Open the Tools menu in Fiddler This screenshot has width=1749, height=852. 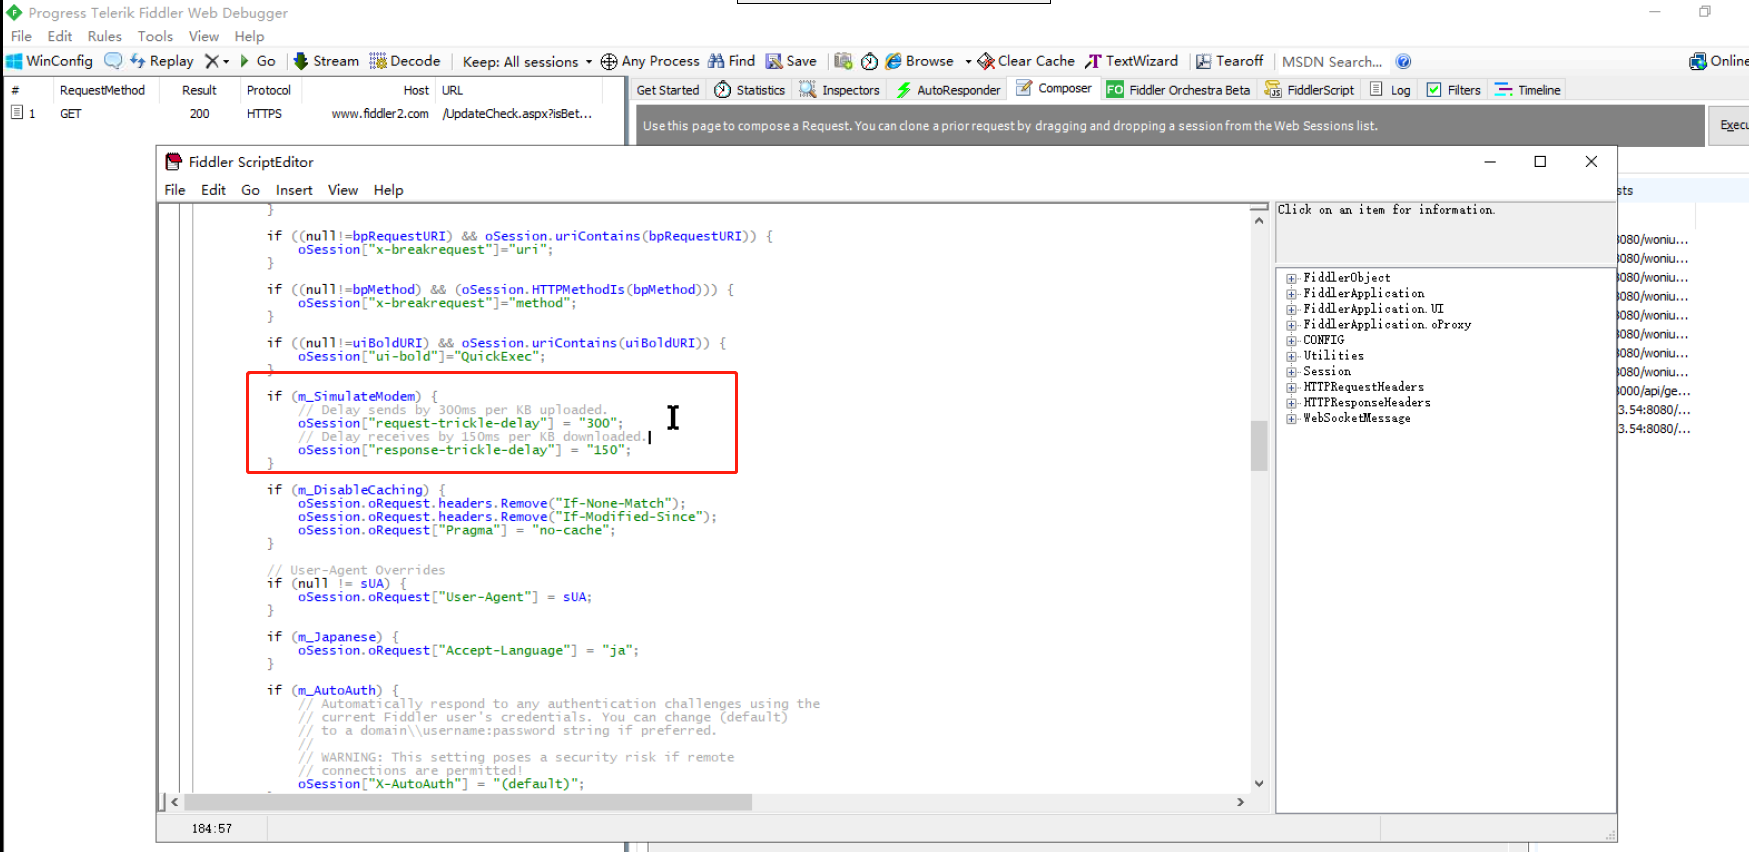[155, 36]
